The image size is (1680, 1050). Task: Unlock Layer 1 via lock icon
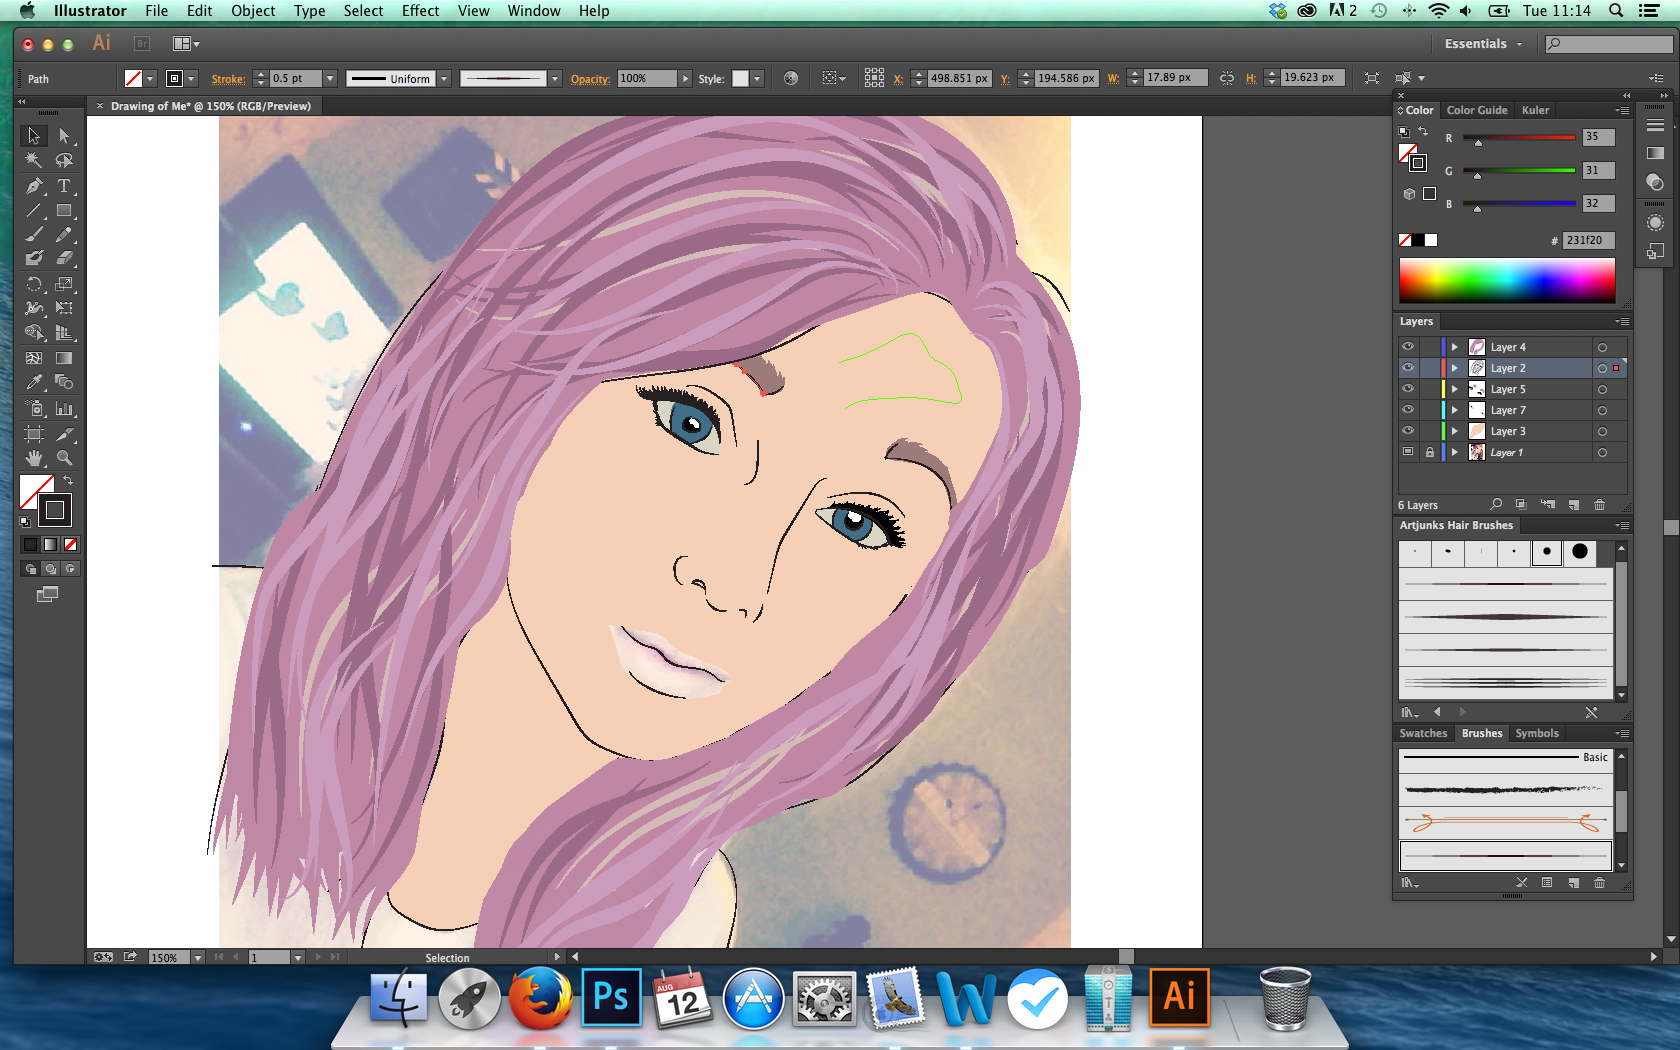coord(1430,452)
